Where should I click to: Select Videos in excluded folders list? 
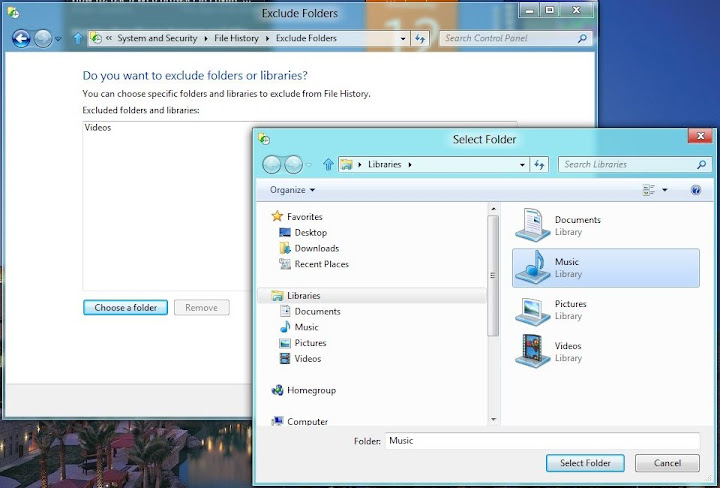pyautogui.click(x=98, y=128)
